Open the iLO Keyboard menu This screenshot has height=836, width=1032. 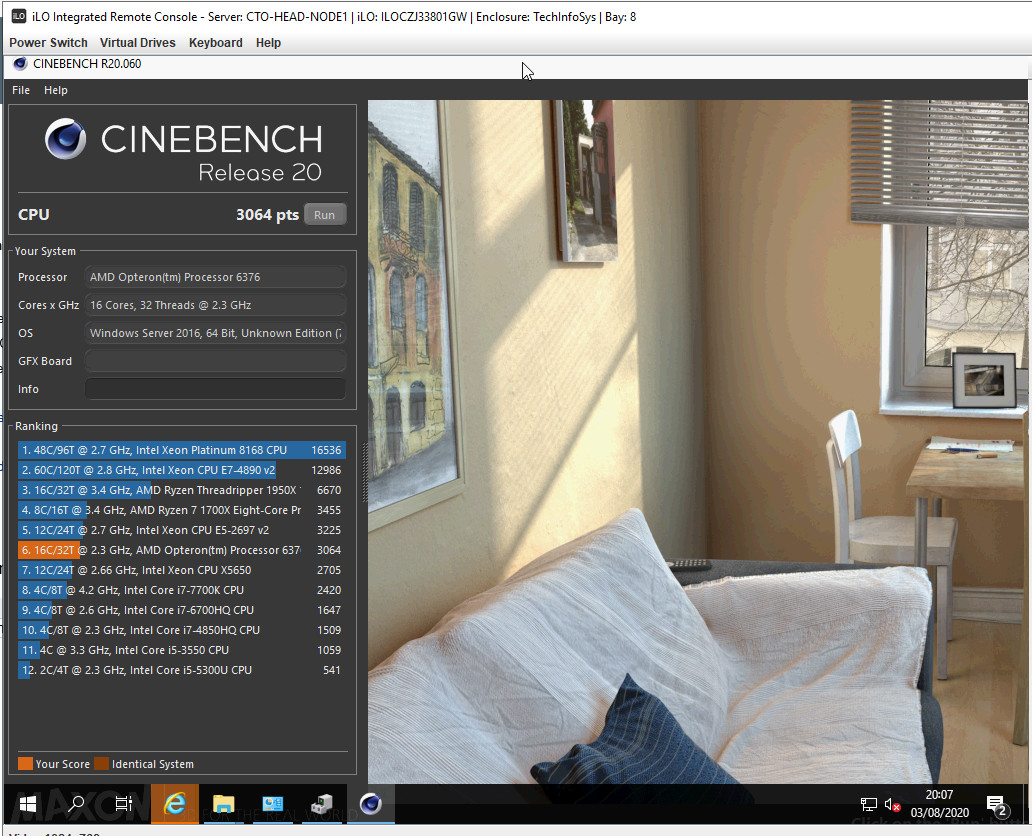point(215,43)
